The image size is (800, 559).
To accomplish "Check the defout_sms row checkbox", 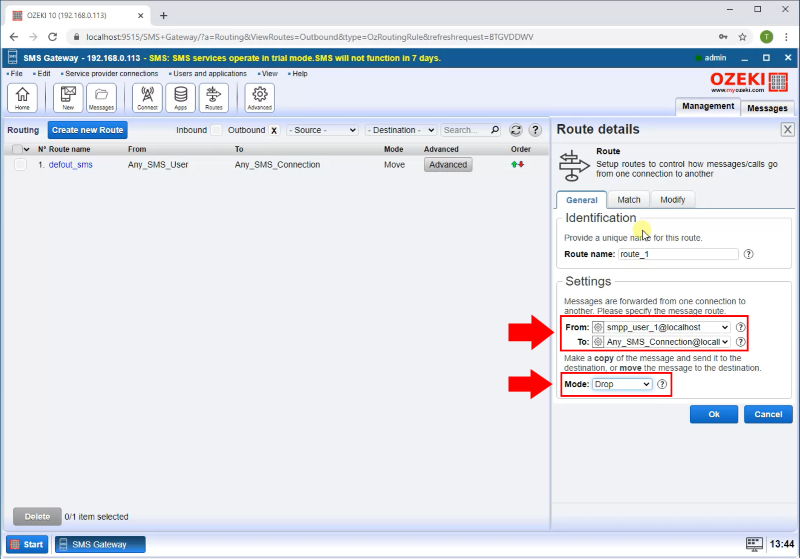I will click(x=20, y=164).
